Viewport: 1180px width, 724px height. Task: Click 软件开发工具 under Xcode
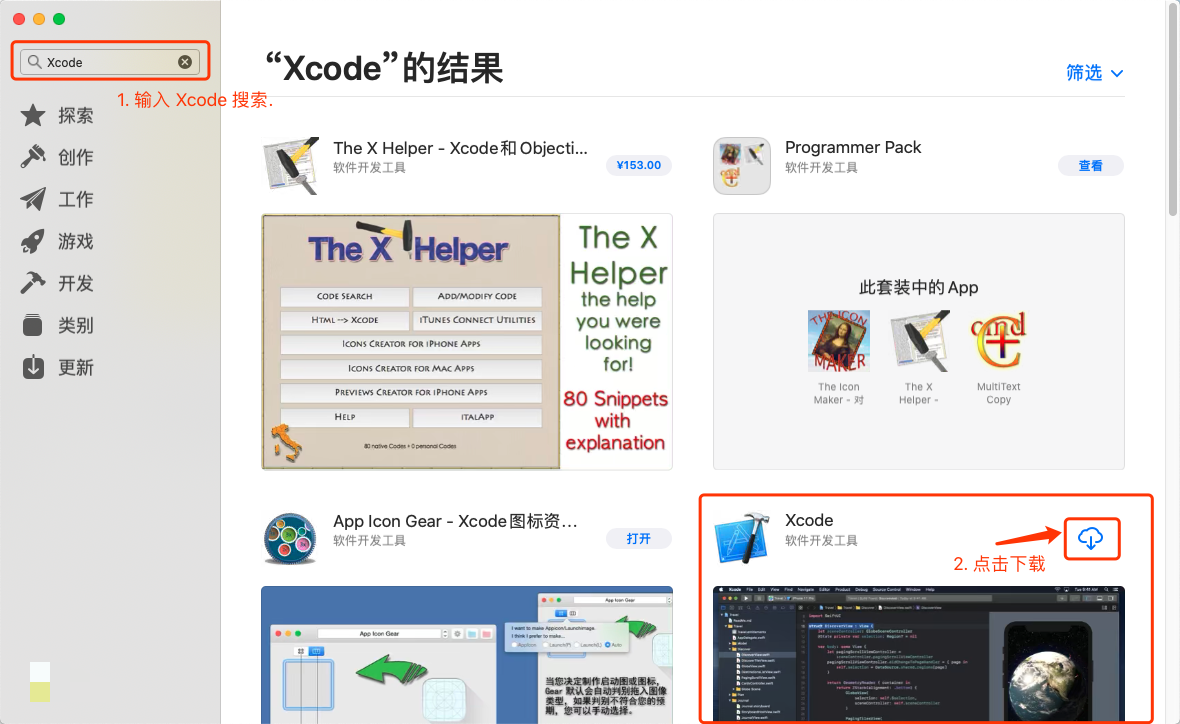[821, 541]
